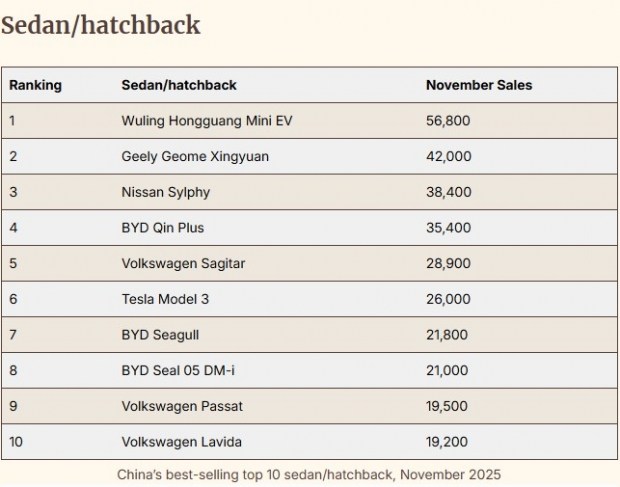Click the Nissan Sylphy entry

tap(165, 192)
